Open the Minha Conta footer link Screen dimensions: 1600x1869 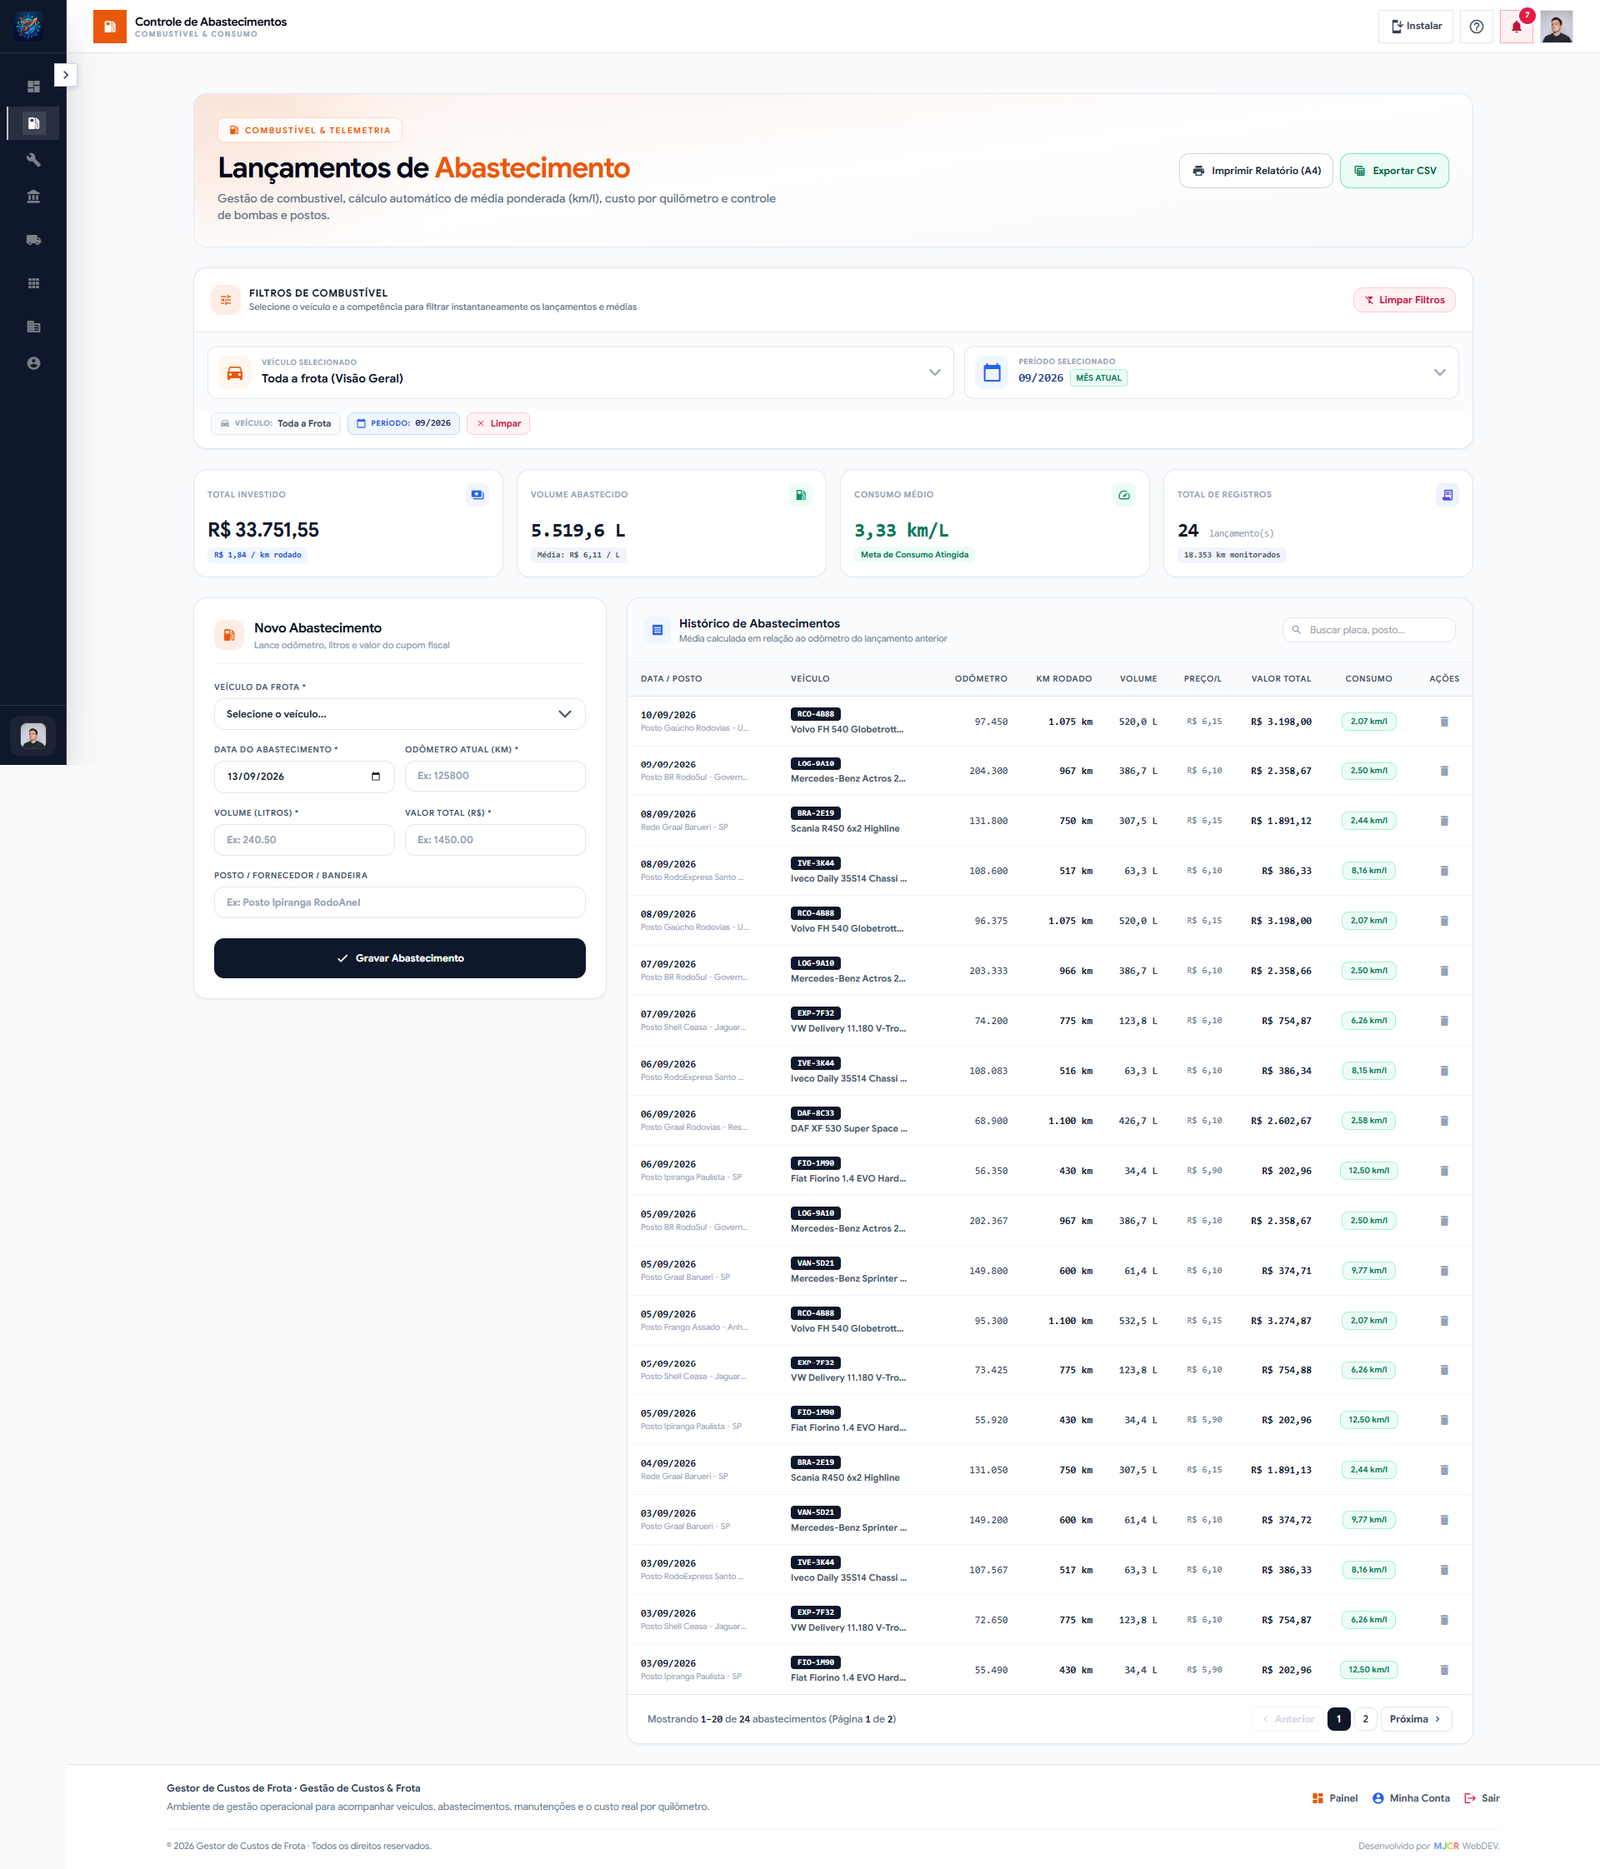(1411, 1798)
